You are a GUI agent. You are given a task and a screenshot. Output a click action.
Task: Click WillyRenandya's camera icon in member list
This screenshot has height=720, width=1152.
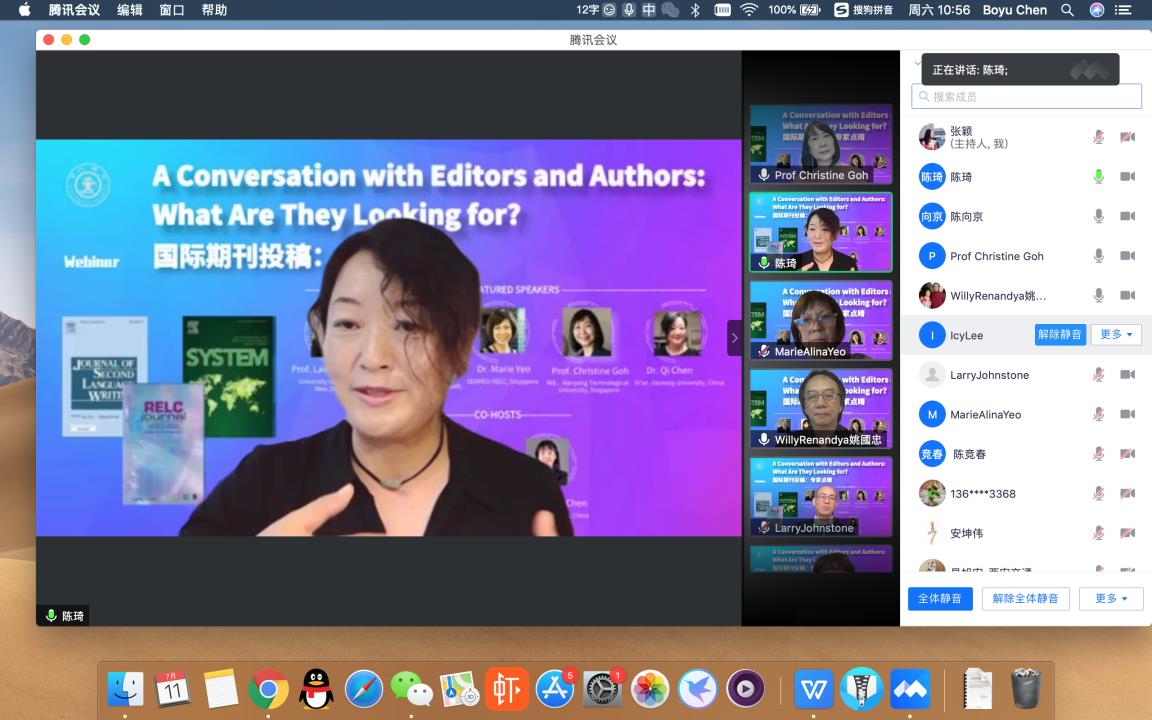click(x=1127, y=295)
